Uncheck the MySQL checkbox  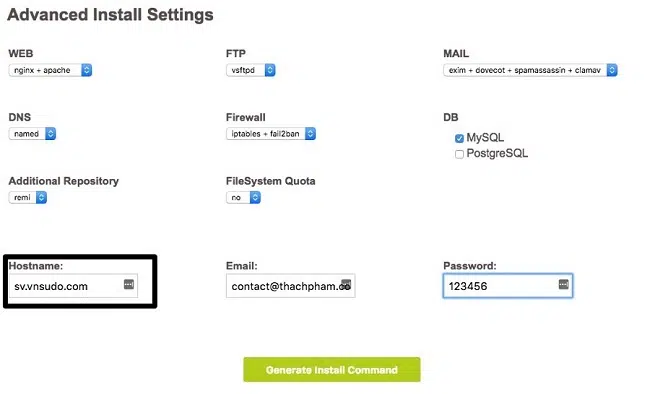459,138
